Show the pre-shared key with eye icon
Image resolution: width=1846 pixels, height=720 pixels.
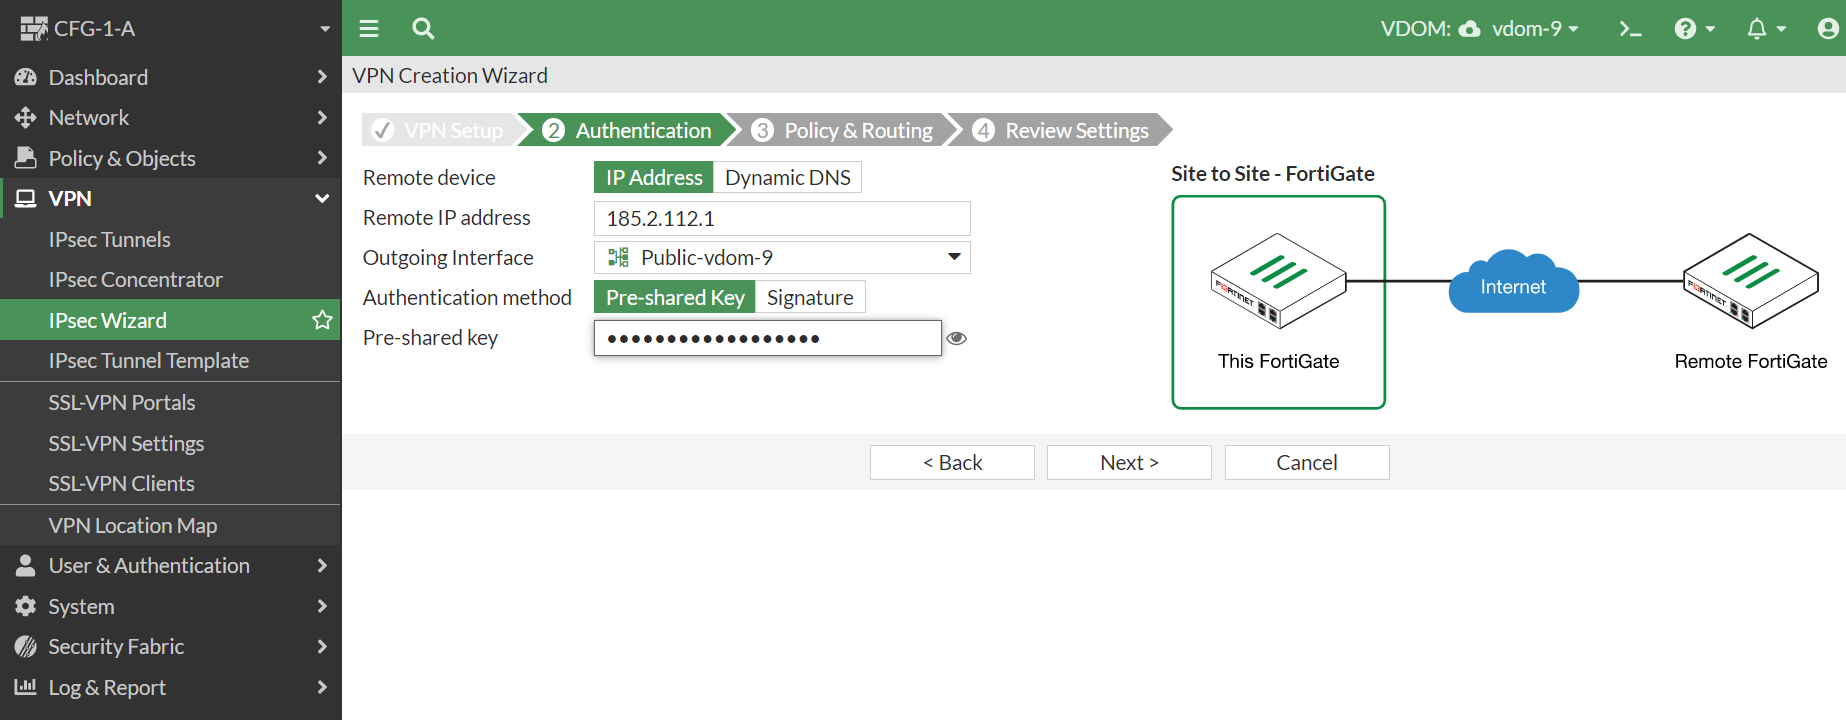(x=957, y=338)
